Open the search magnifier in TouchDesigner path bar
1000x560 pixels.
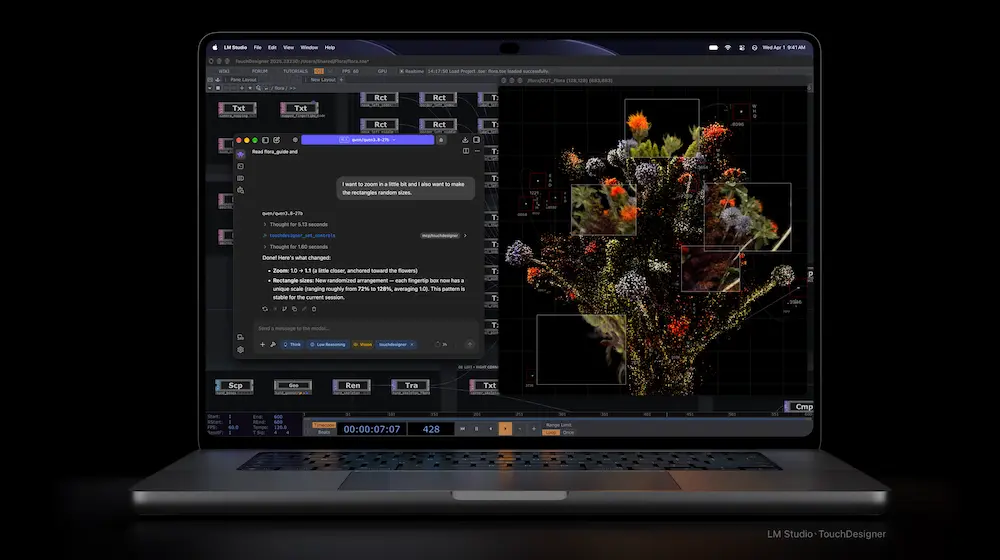(258, 88)
